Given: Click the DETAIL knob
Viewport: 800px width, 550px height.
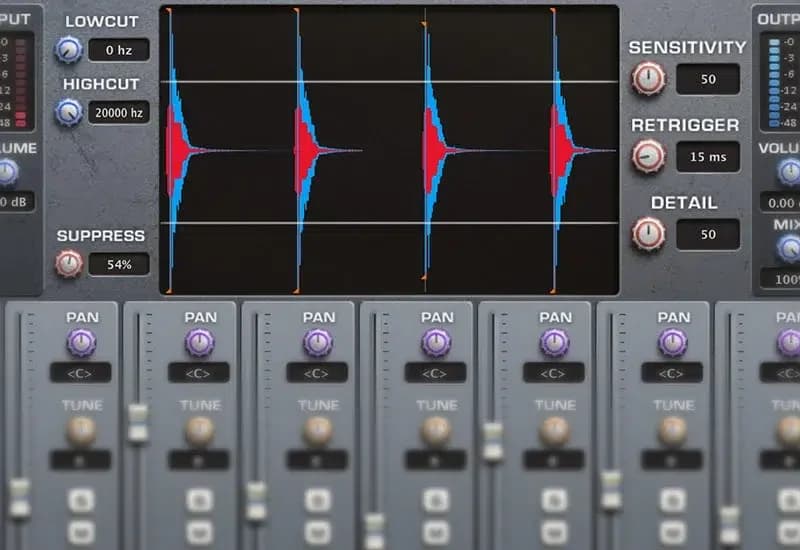Looking at the screenshot, I should 648,233.
